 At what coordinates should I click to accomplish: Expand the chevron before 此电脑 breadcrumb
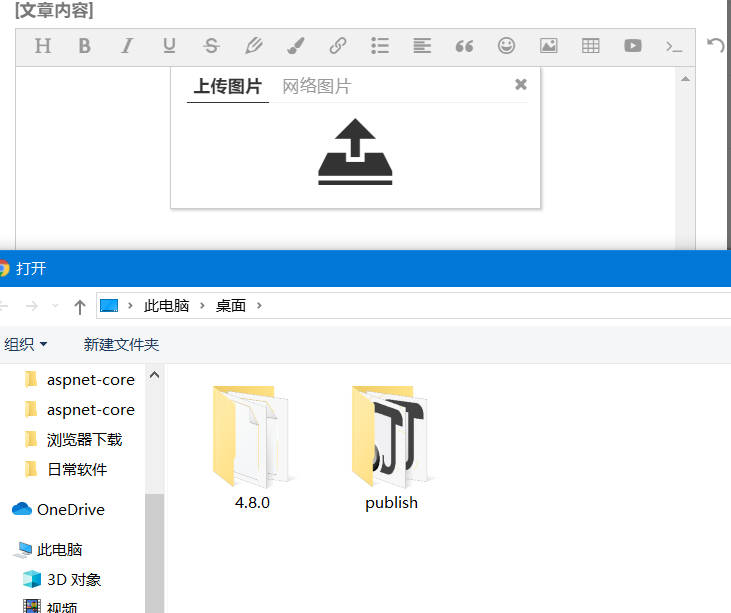tap(131, 306)
